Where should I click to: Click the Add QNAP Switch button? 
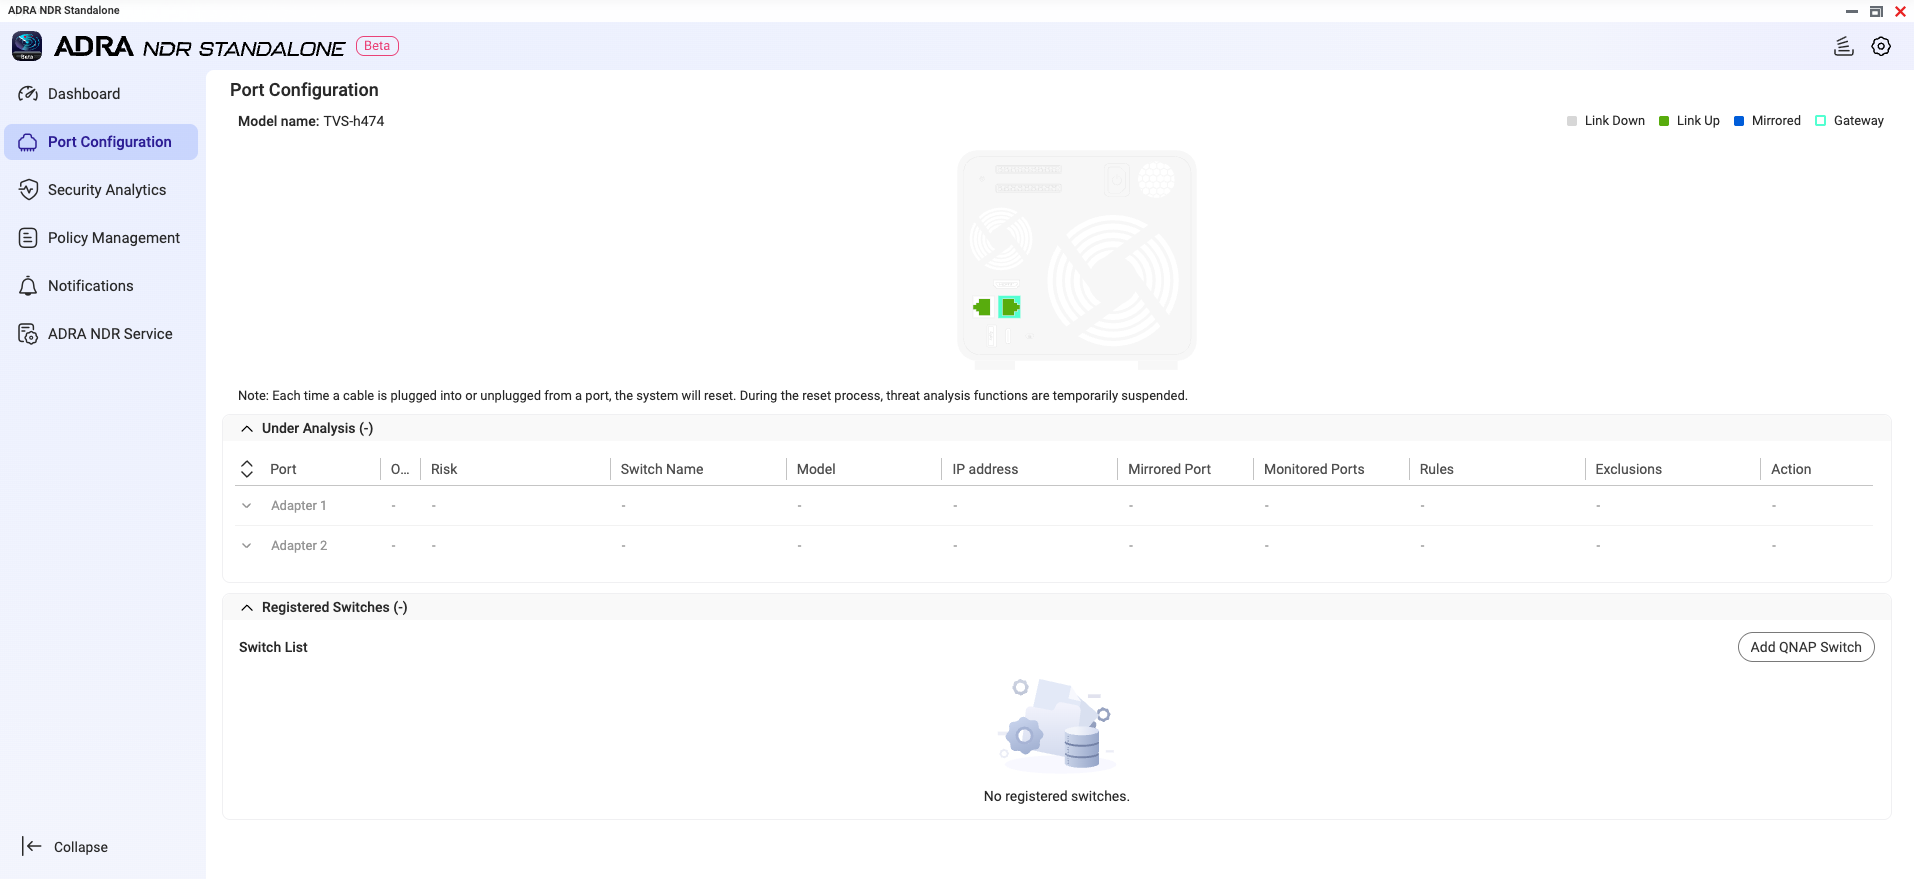[x=1805, y=647]
